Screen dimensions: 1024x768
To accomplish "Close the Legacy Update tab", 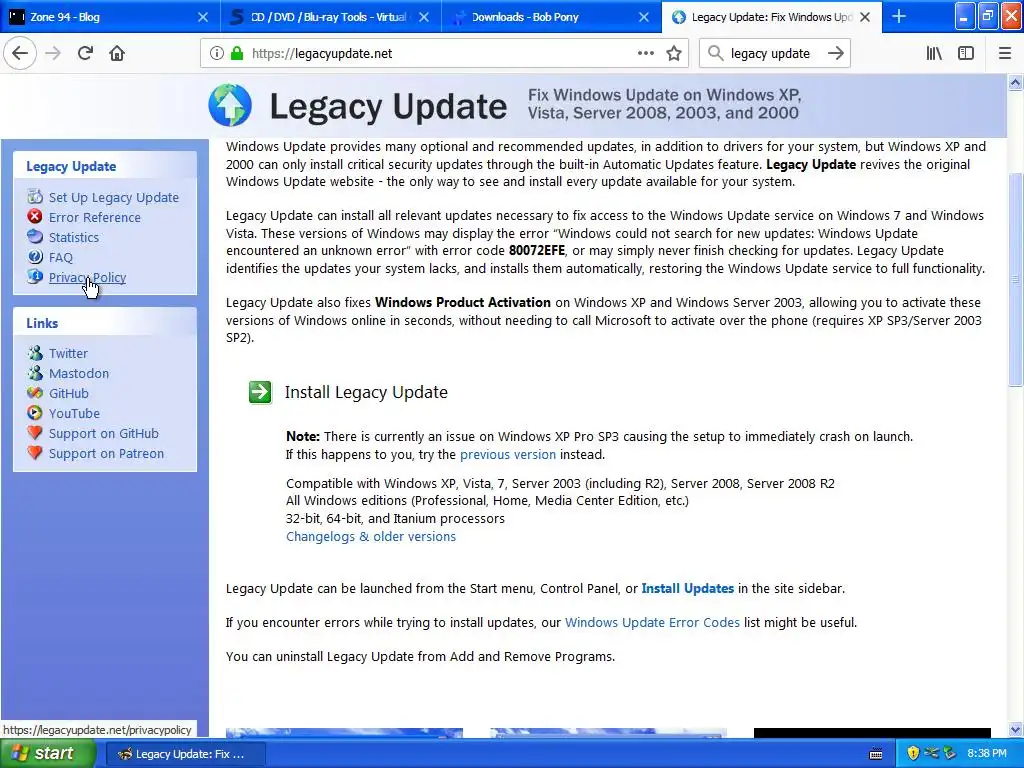I will [x=865, y=17].
